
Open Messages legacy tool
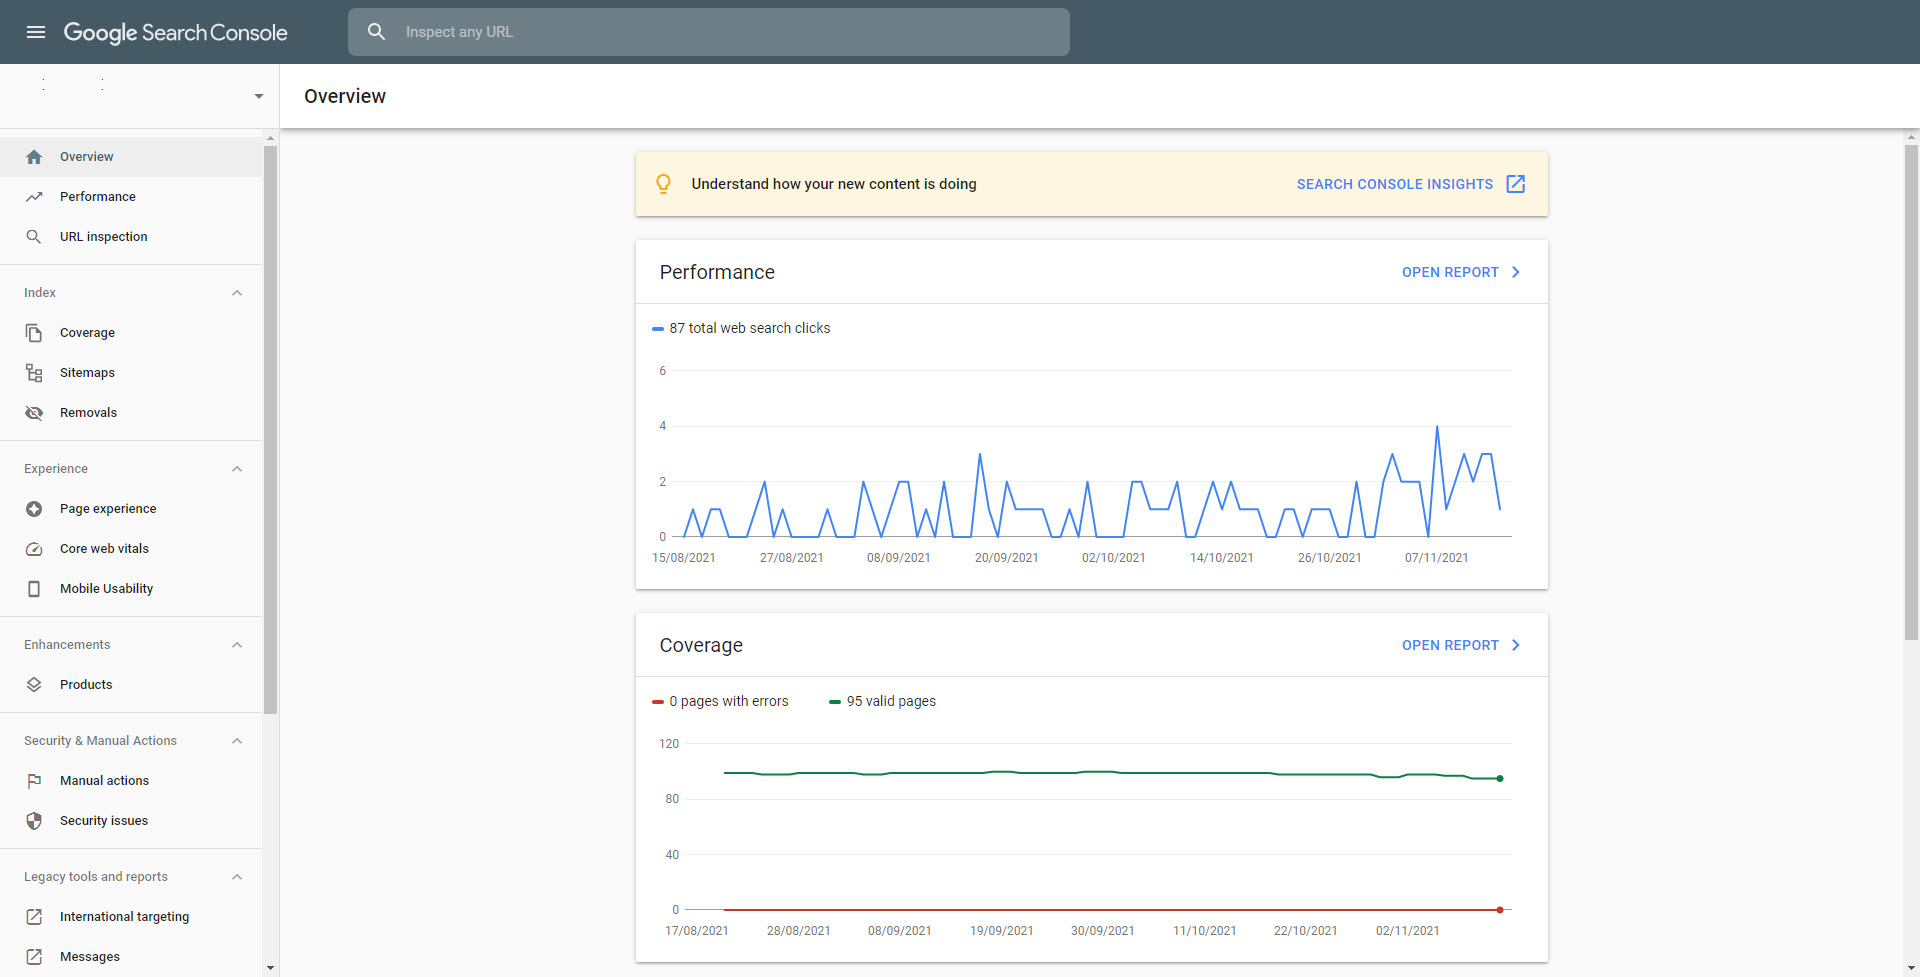131,957
